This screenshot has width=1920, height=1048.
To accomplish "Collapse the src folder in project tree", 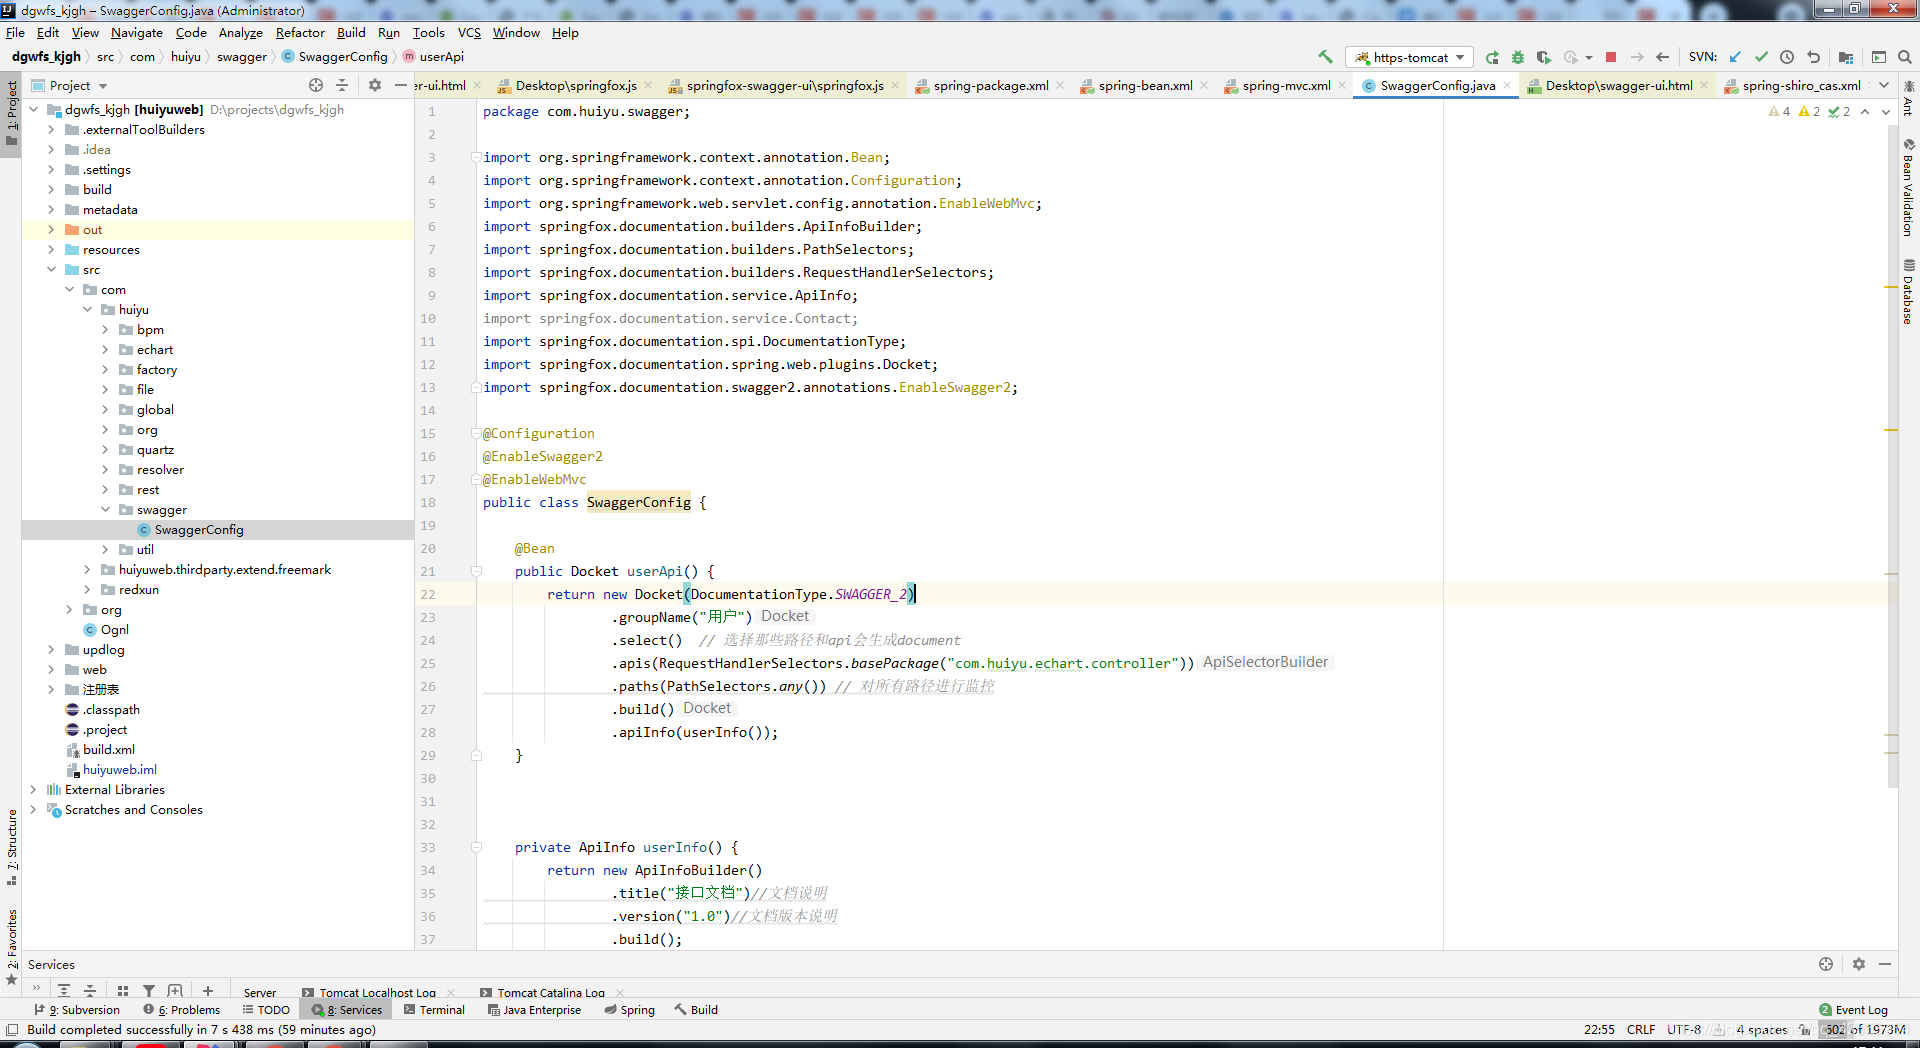I will point(51,270).
